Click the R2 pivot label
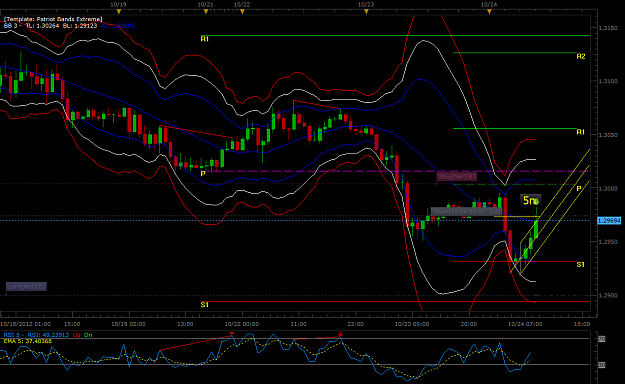625x384 pixels. point(581,57)
